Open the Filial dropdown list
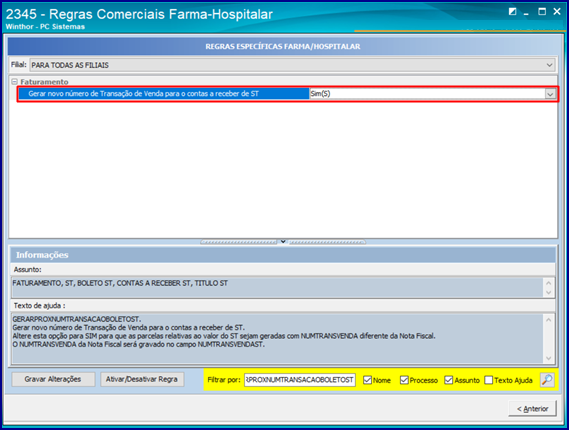This screenshot has height=430, width=569. click(549, 65)
